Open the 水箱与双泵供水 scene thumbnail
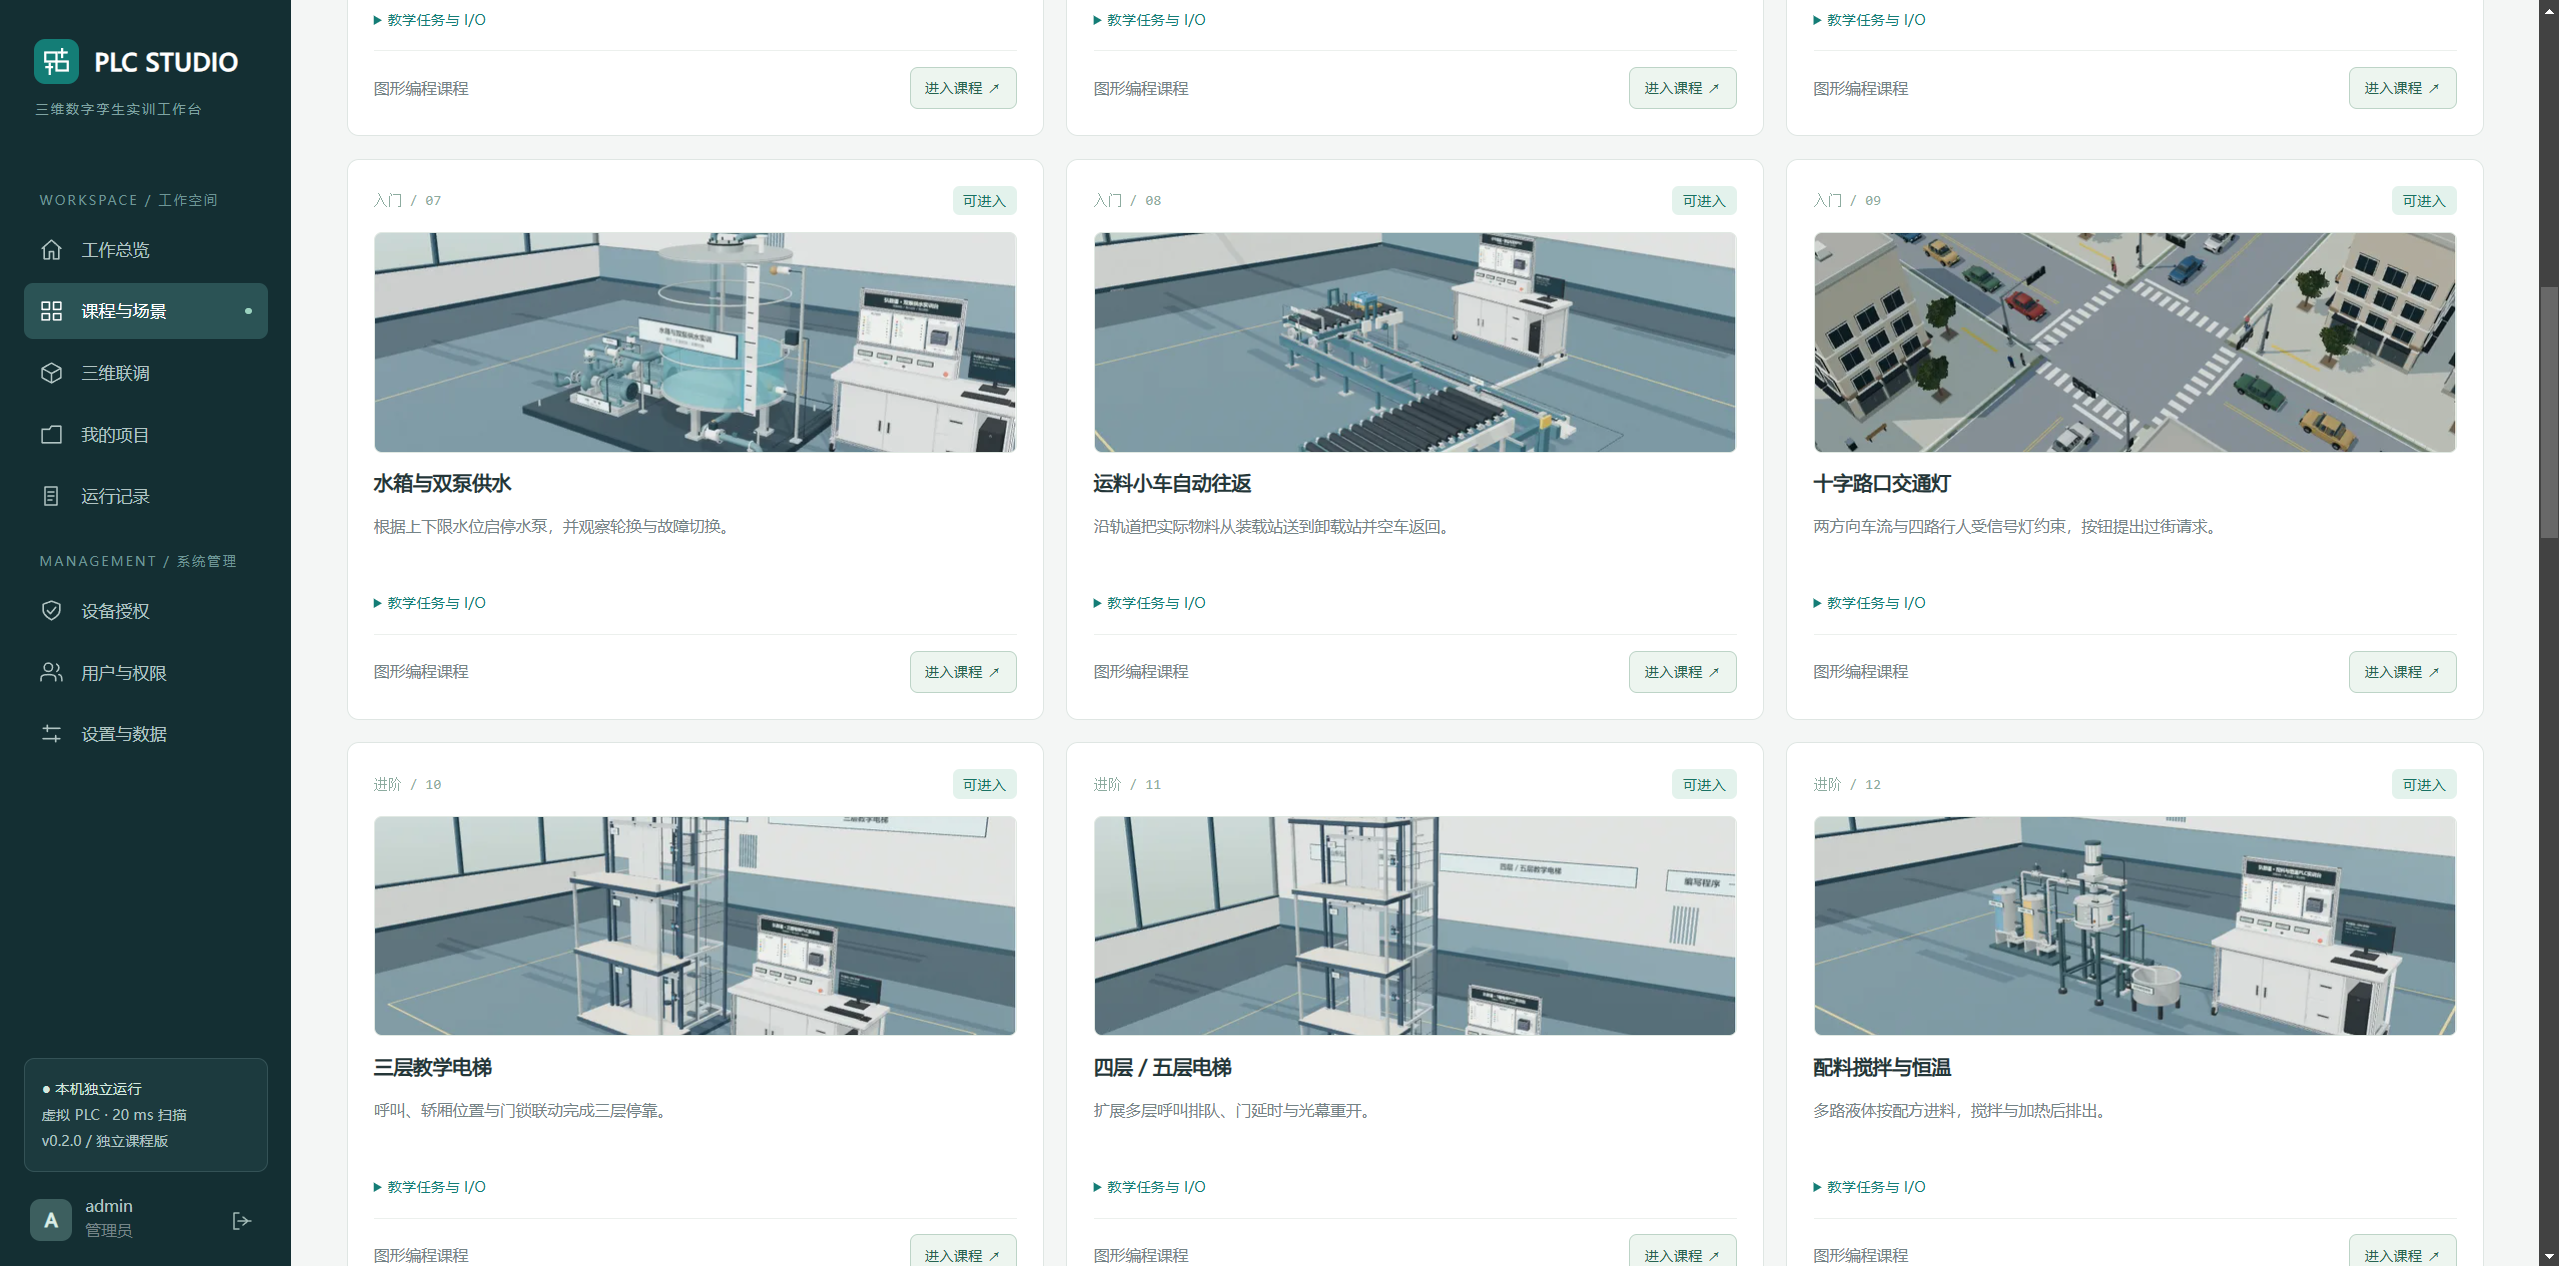The width and height of the screenshot is (2559, 1266). pos(695,342)
